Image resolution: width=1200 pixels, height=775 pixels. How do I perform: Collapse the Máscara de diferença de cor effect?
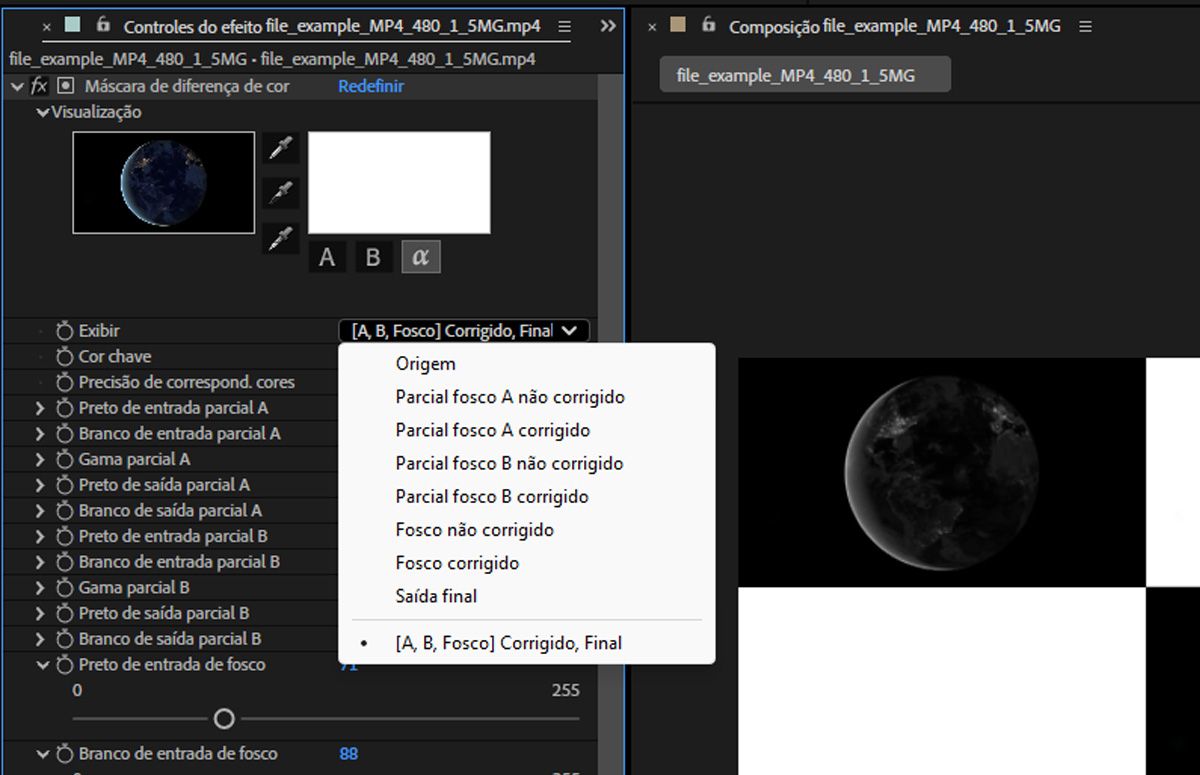[x=17, y=86]
